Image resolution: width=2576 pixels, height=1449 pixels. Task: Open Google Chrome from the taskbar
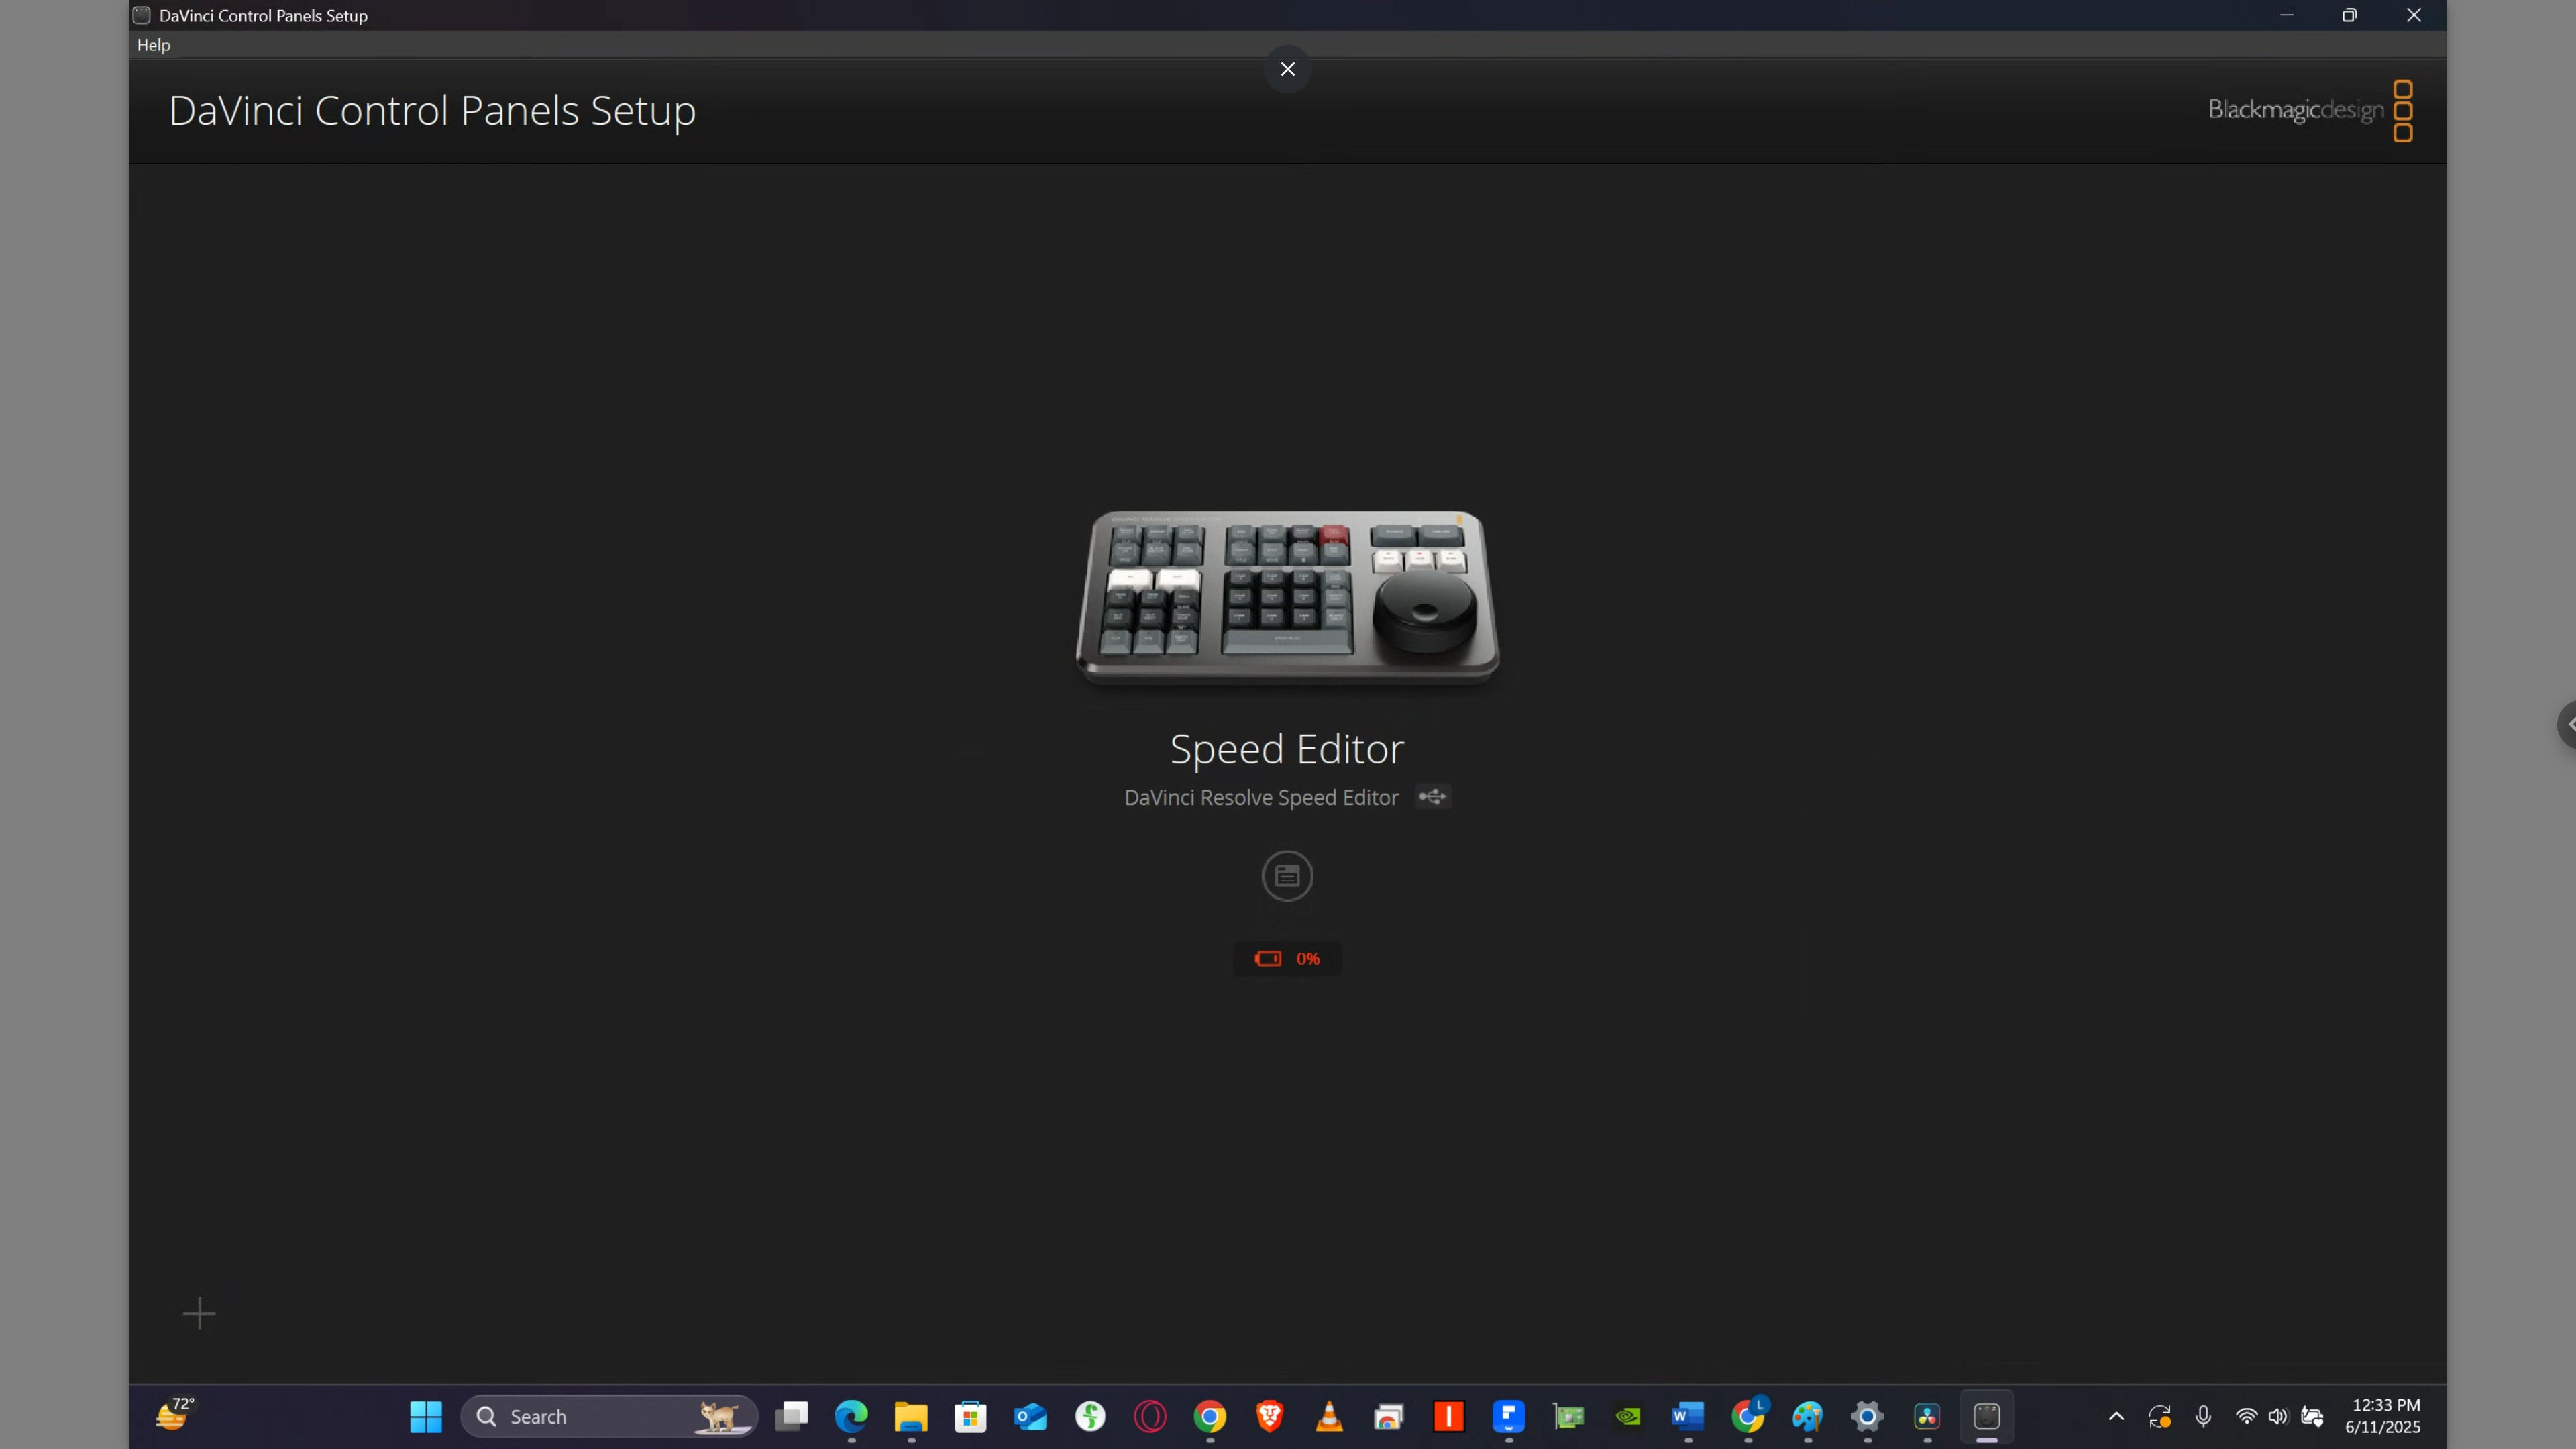[x=1210, y=1416]
